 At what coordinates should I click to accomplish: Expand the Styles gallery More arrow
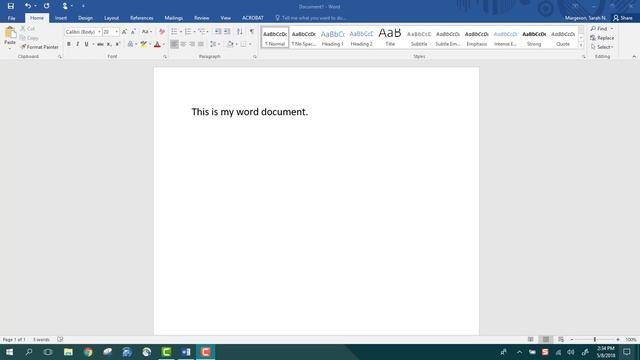pyautogui.click(x=581, y=45)
